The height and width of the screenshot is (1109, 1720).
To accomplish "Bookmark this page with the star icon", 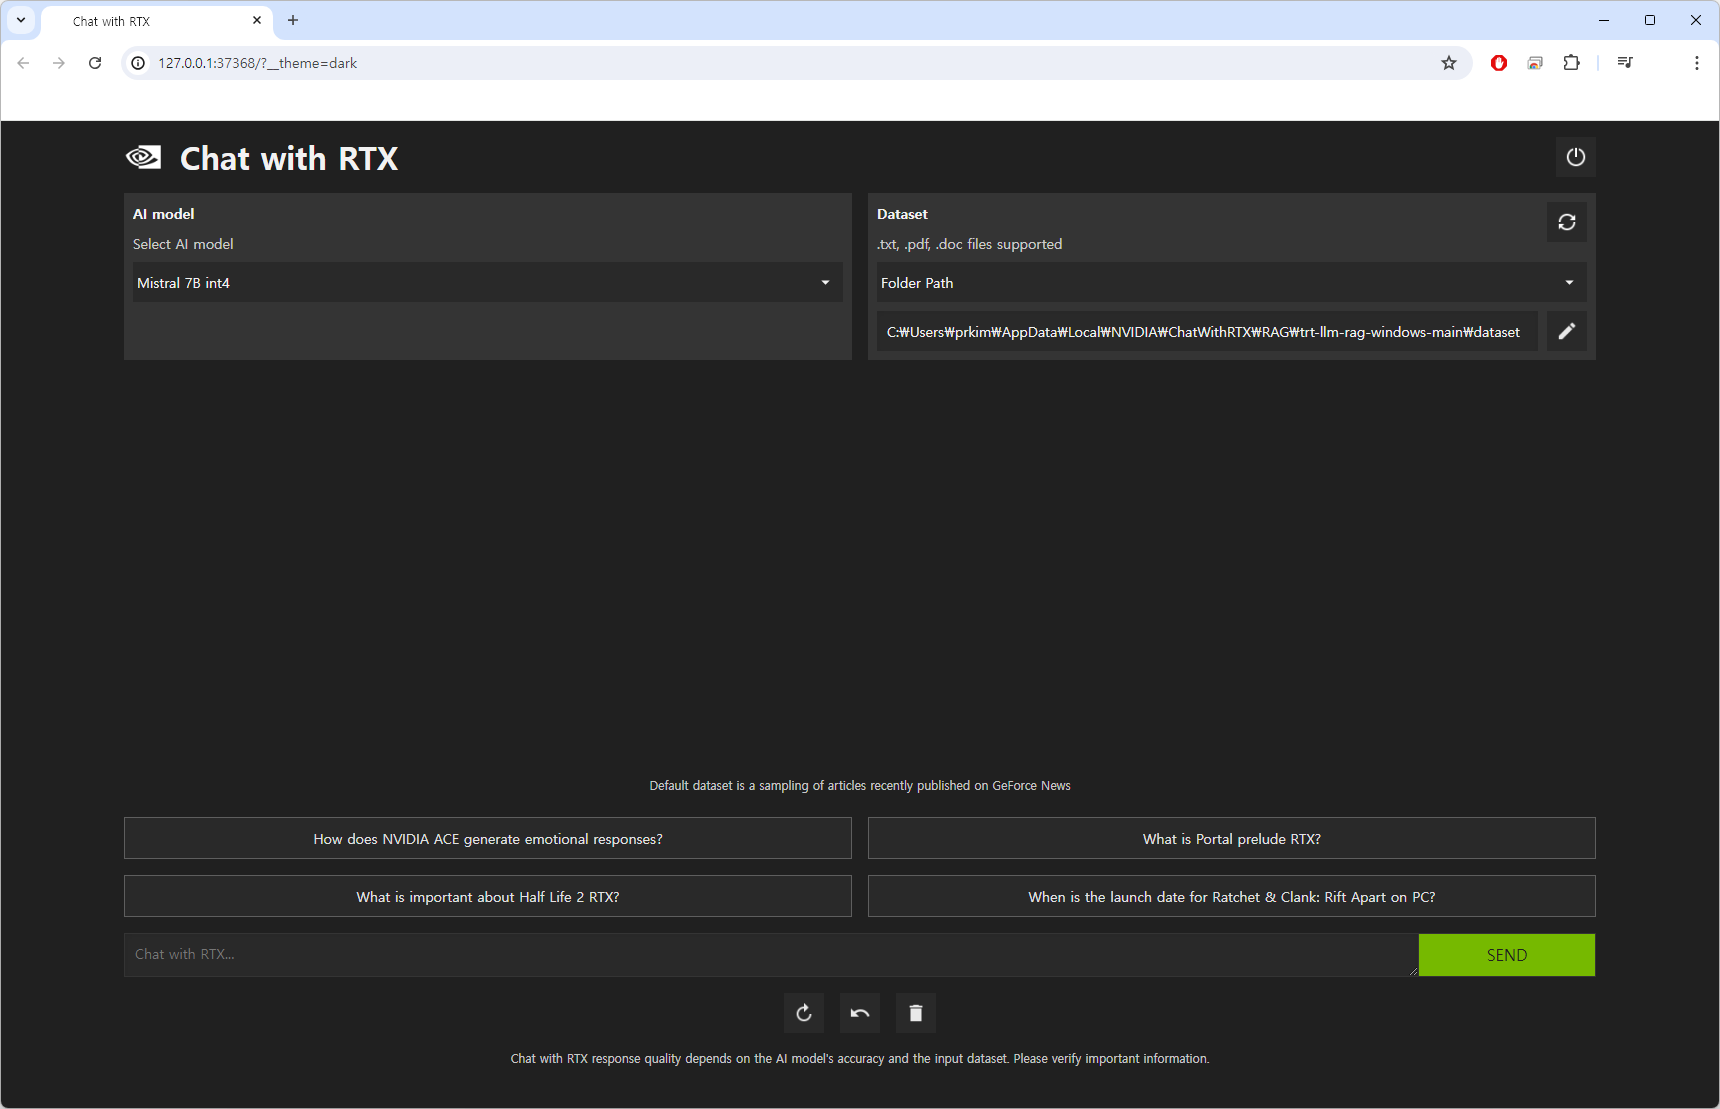I will pyautogui.click(x=1449, y=63).
